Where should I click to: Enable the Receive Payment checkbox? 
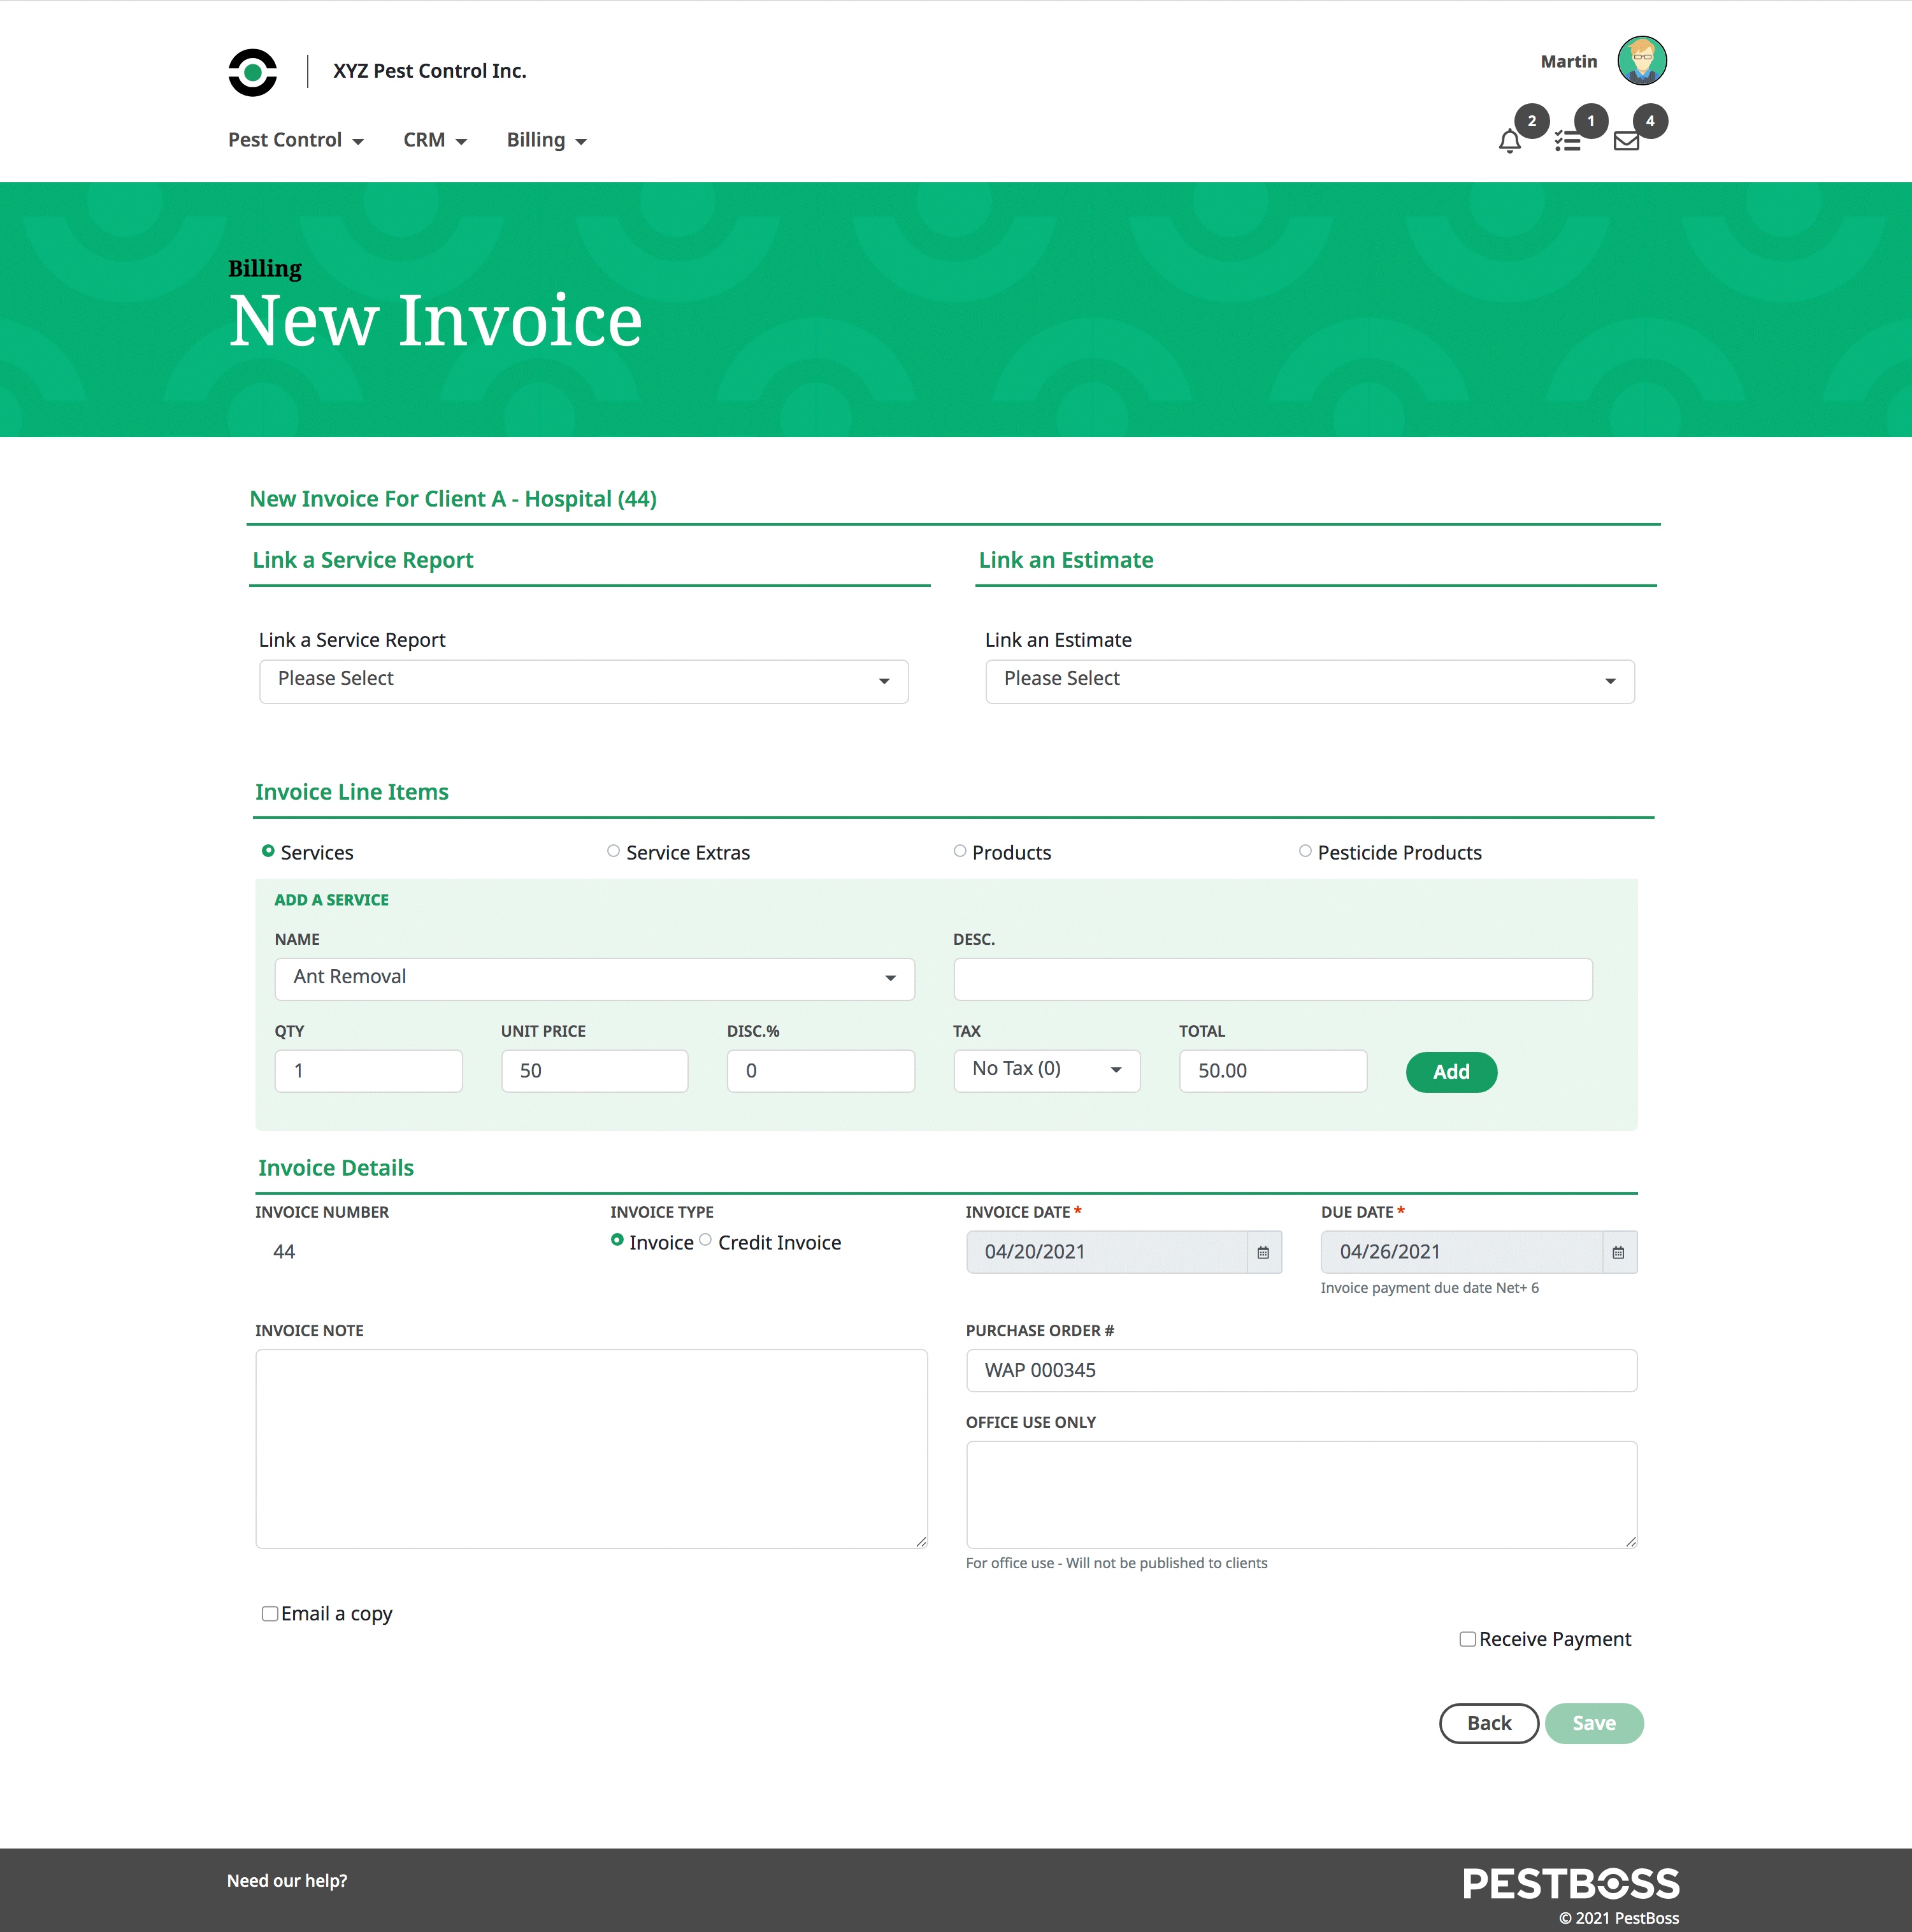pos(1467,1639)
